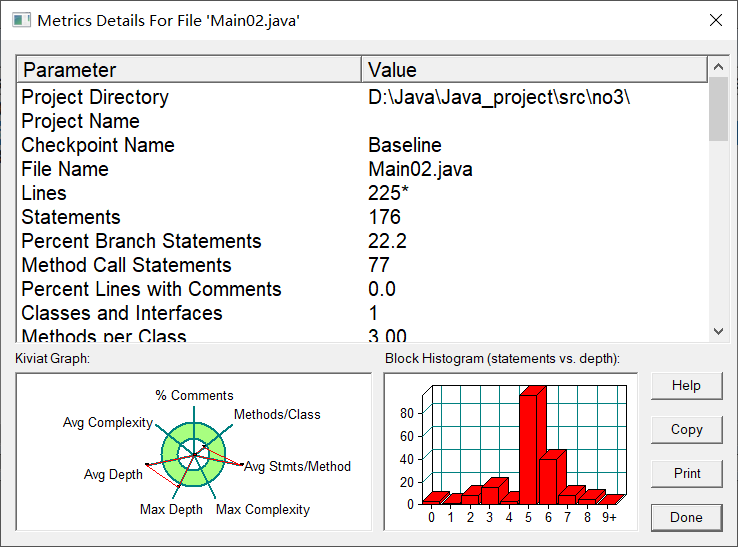Close the Metrics Details dialog

[x=715, y=20]
